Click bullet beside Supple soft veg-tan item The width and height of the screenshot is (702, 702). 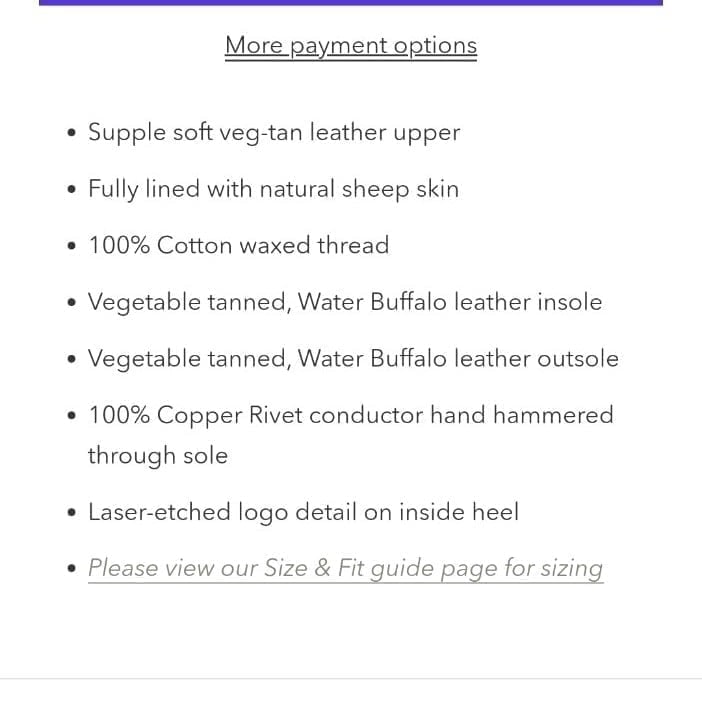coord(71,133)
